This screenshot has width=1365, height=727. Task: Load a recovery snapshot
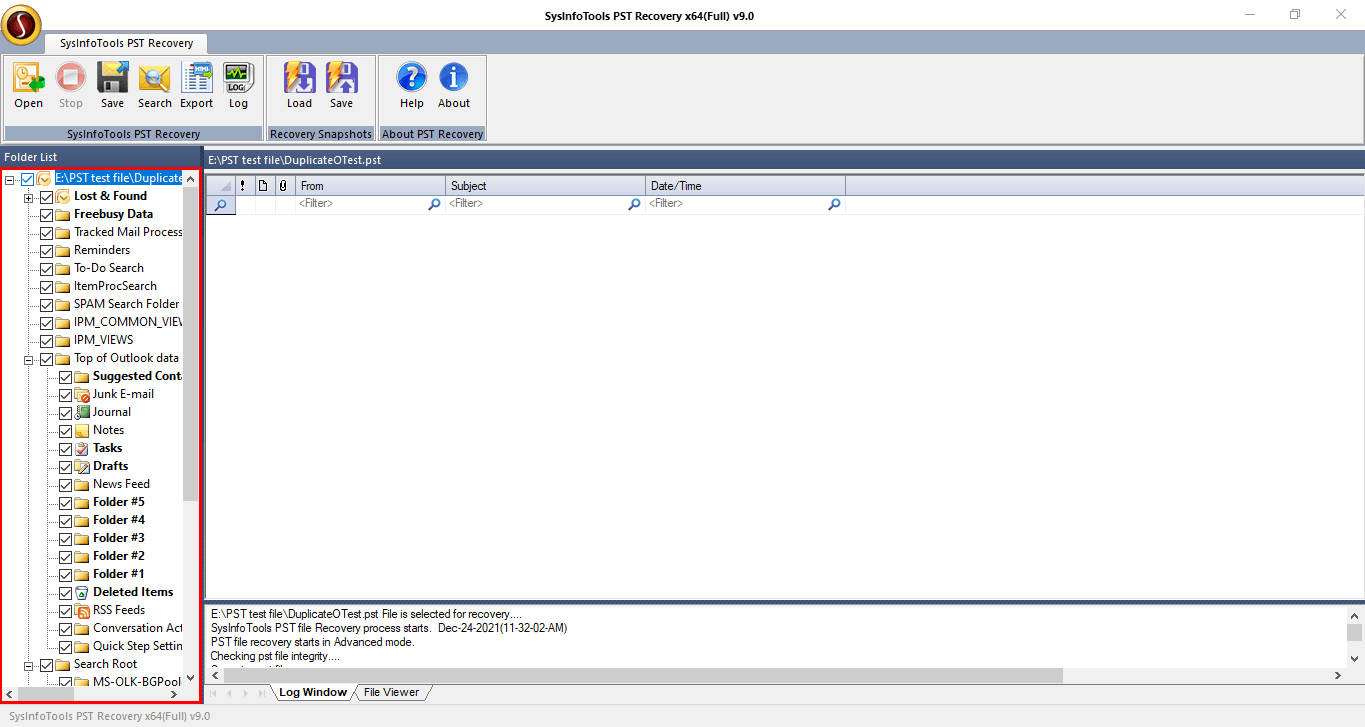(x=300, y=78)
